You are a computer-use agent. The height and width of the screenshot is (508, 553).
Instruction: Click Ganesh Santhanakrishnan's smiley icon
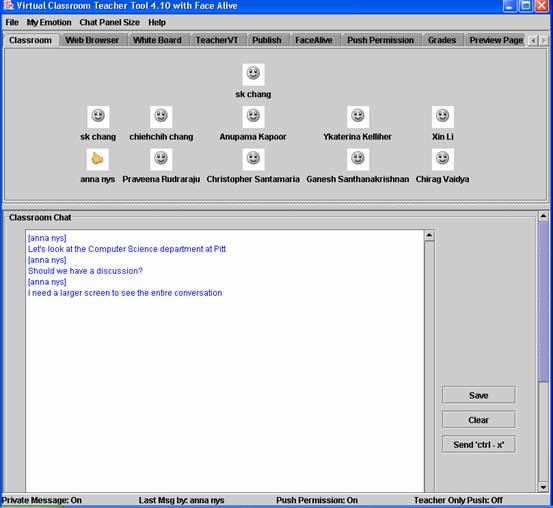(358, 159)
